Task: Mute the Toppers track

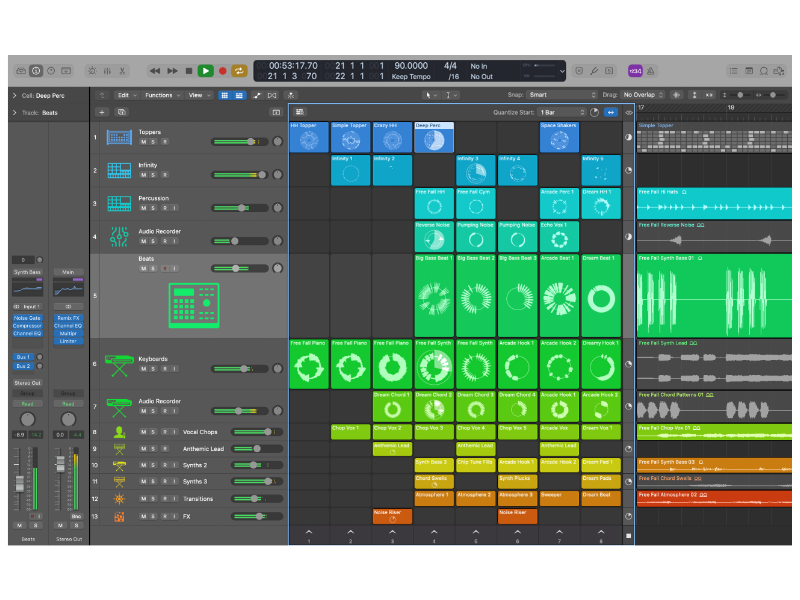Action: [143, 142]
